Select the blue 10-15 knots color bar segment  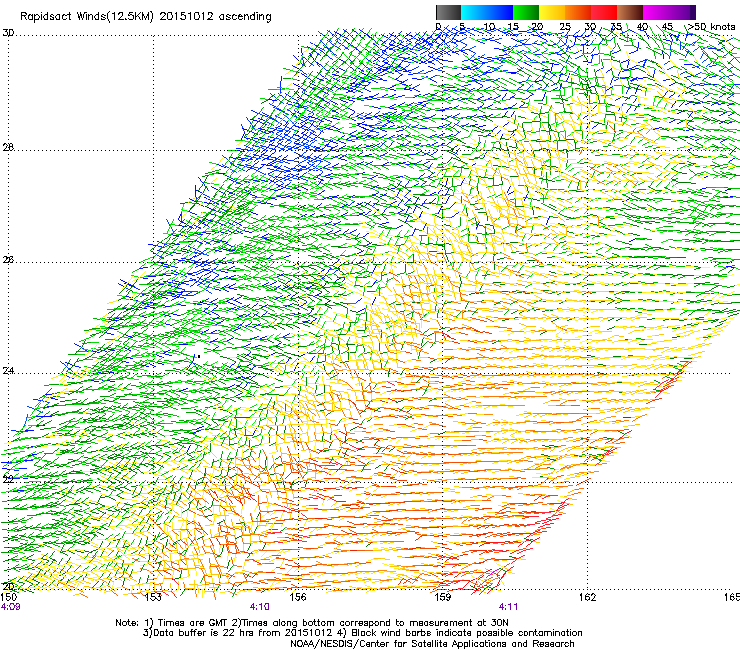click(500, 12)
